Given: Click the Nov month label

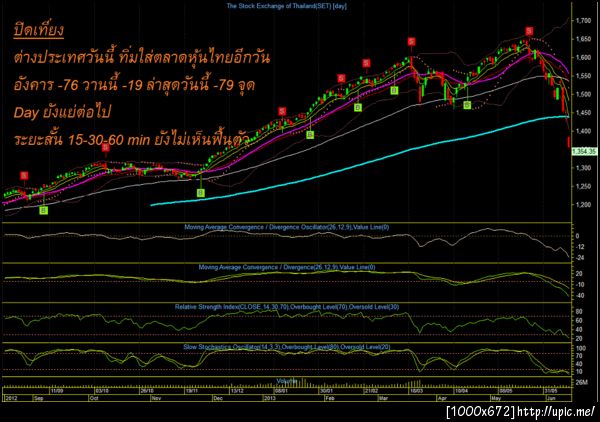Looking at the screenshot, I should coord(156,398).
